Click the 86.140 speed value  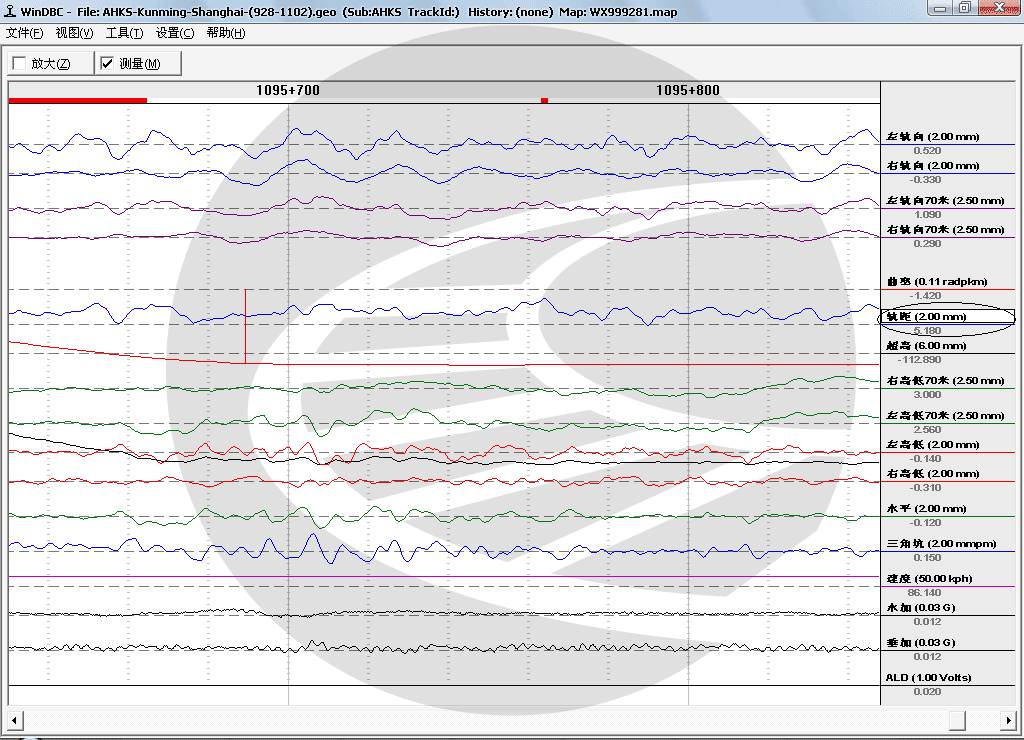click(924, 592)
